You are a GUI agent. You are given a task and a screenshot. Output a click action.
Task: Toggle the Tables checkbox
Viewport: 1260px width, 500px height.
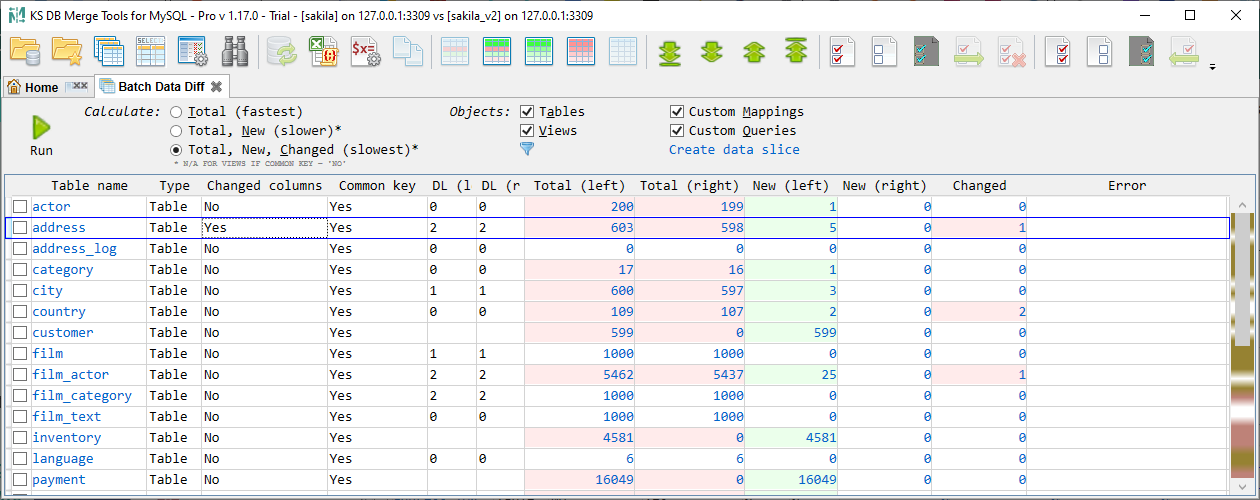527,112
